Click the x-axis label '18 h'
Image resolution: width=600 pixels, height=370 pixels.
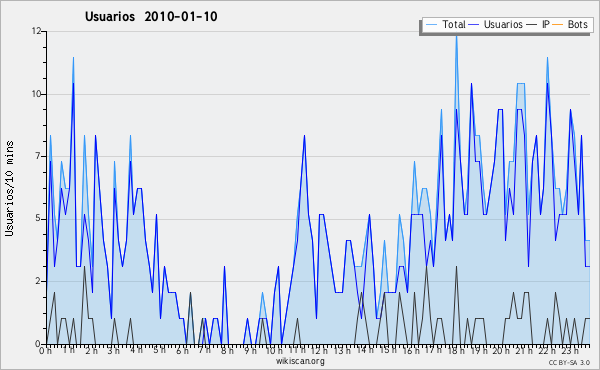[456, 350]
